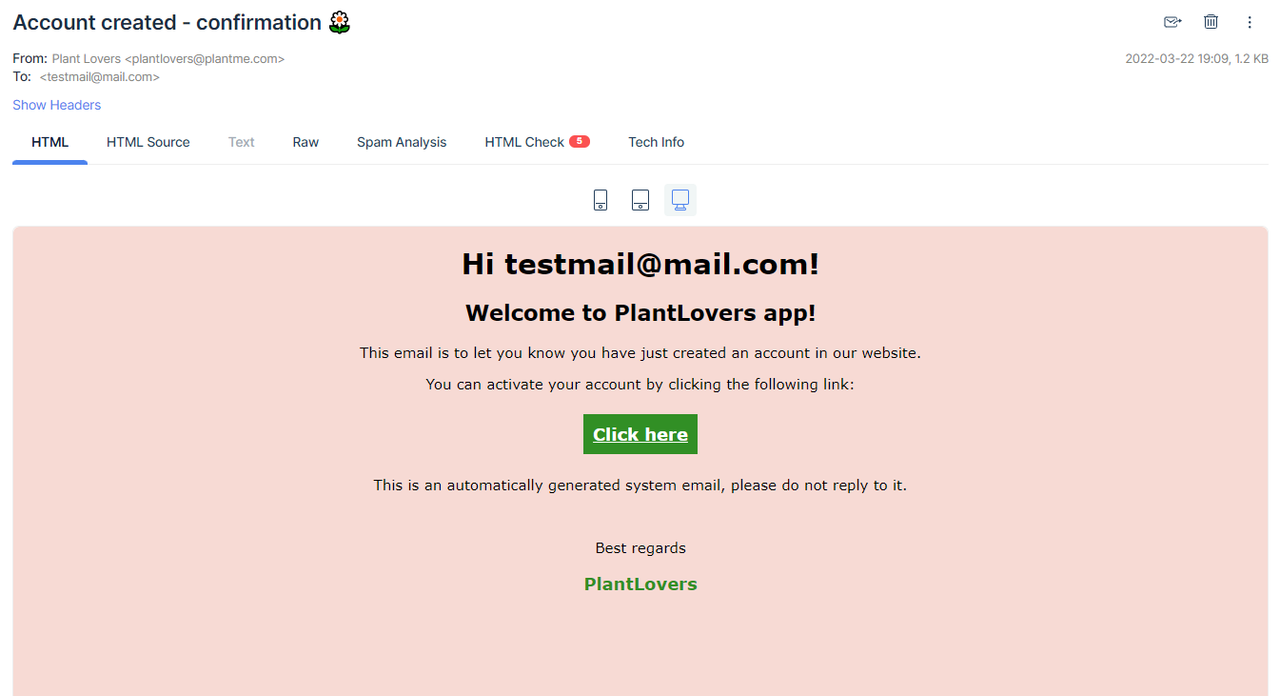Click the Best regards text
Image resolution: width=1280 pixels, height=696 pixels.
(x=640, y=548)
